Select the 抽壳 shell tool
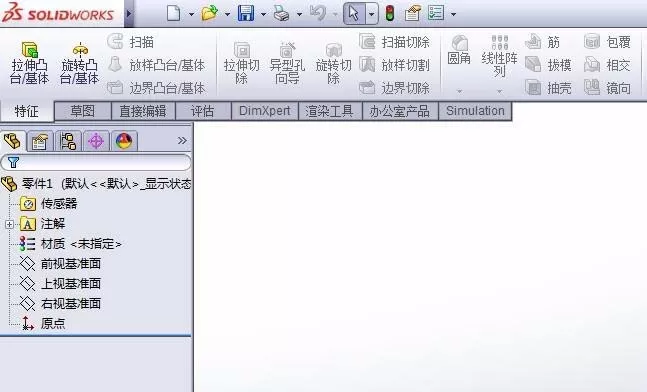The image size is (647, 392). click(x=548, y=87)
